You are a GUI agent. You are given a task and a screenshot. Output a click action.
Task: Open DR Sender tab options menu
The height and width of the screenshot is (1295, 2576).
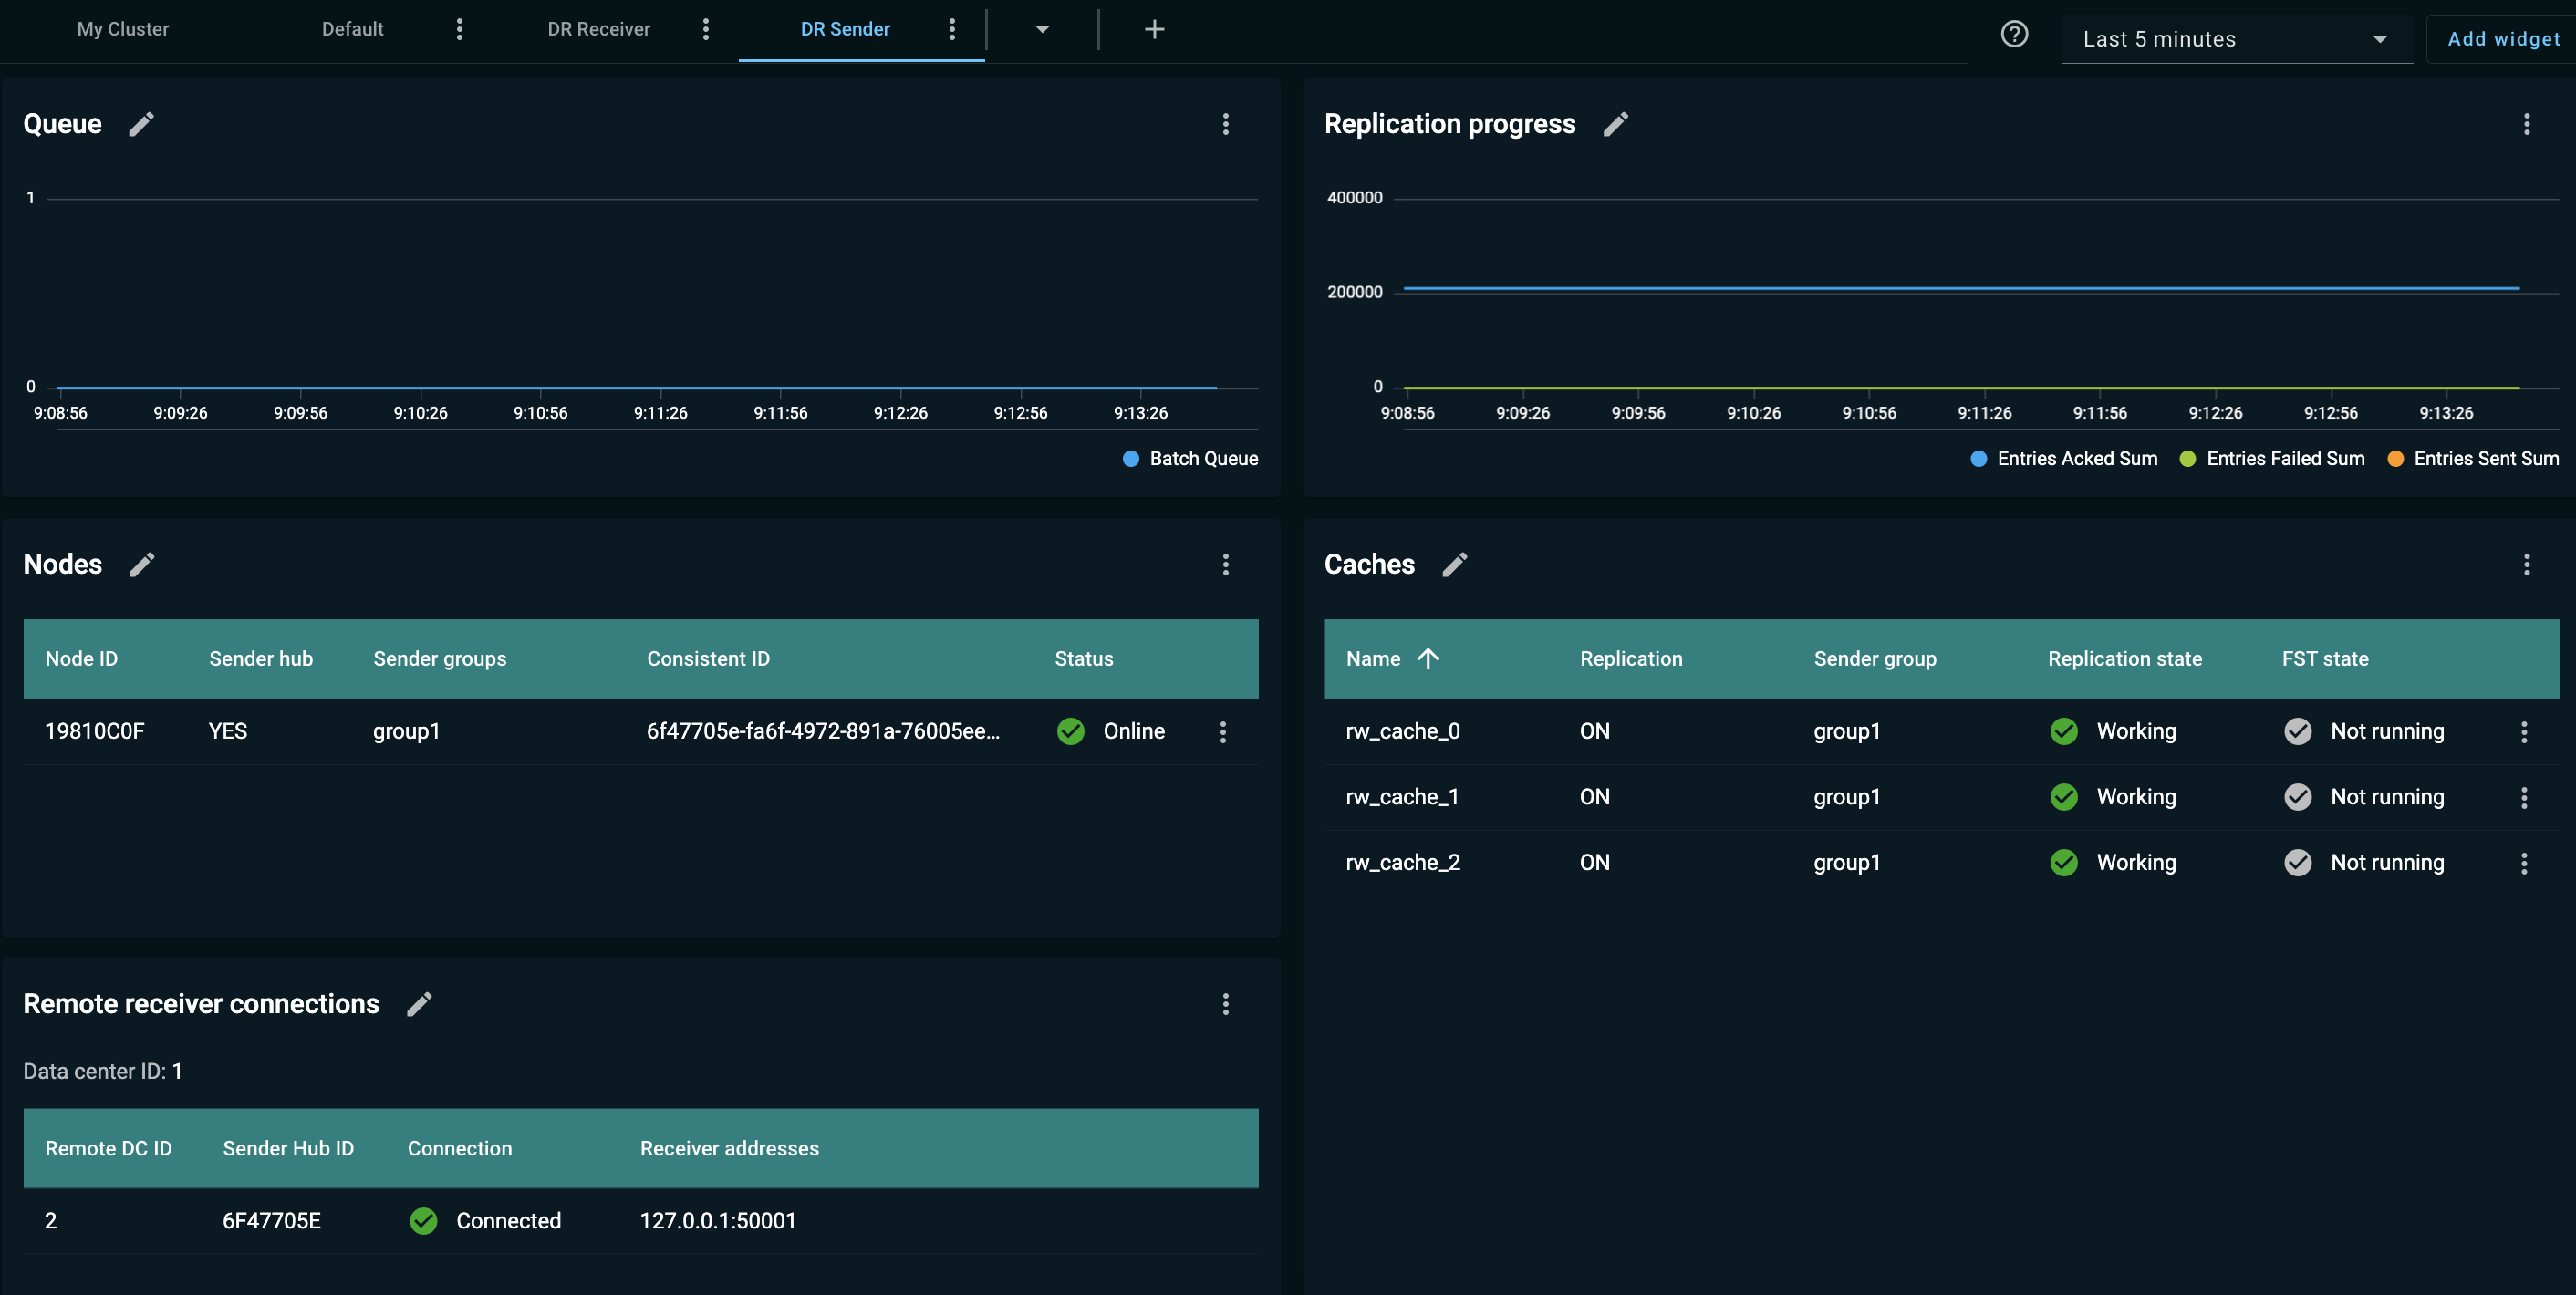951,29
